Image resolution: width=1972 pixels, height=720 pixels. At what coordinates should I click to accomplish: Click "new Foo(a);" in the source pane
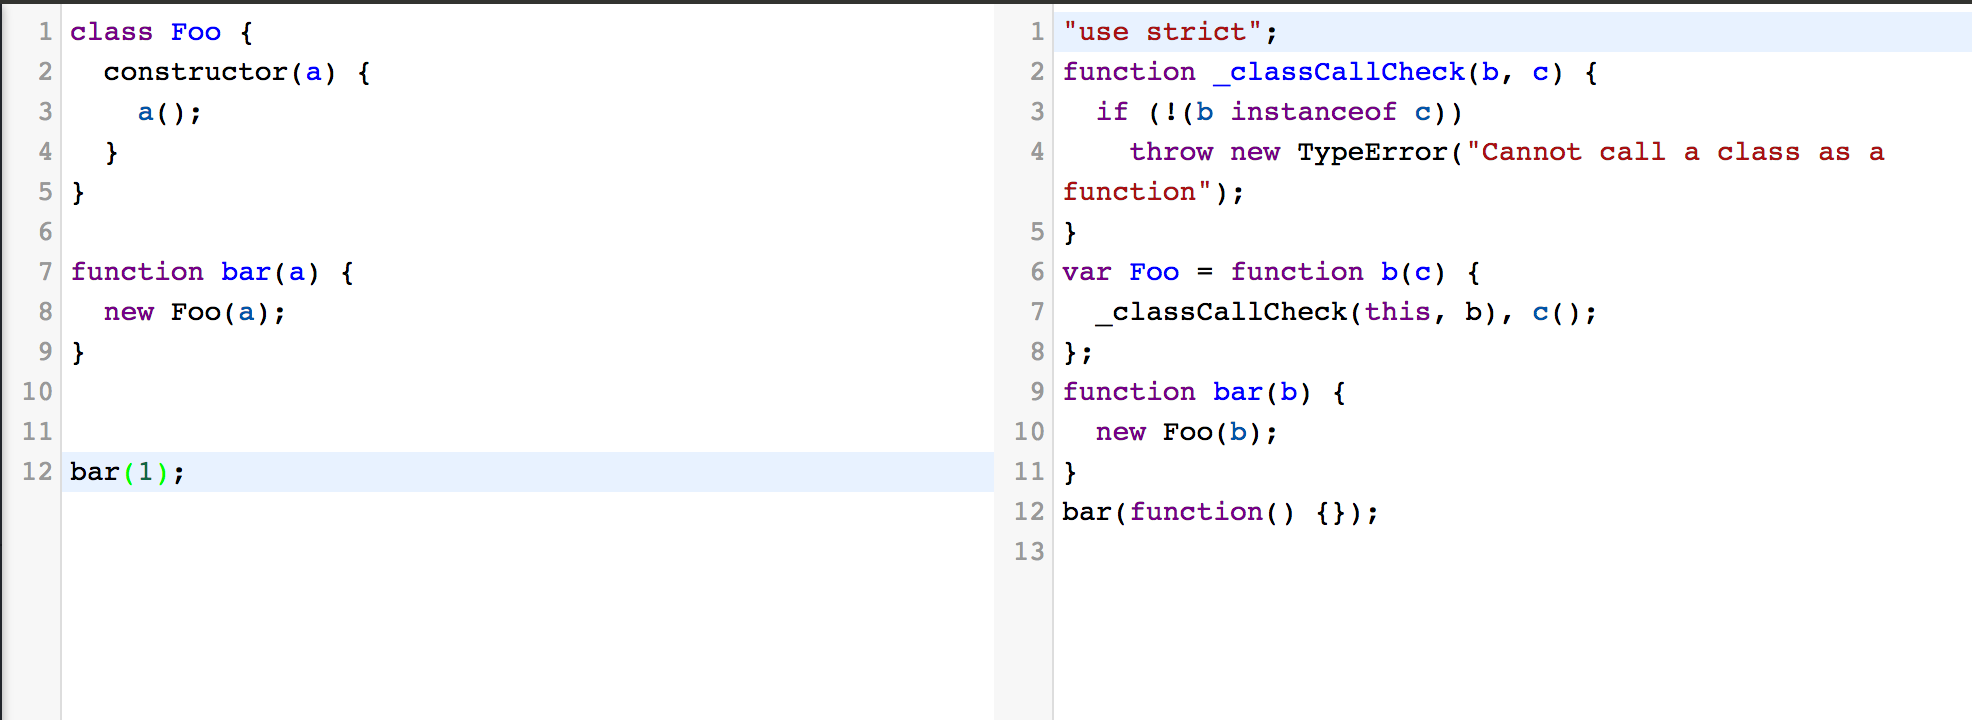coord(195,312)
